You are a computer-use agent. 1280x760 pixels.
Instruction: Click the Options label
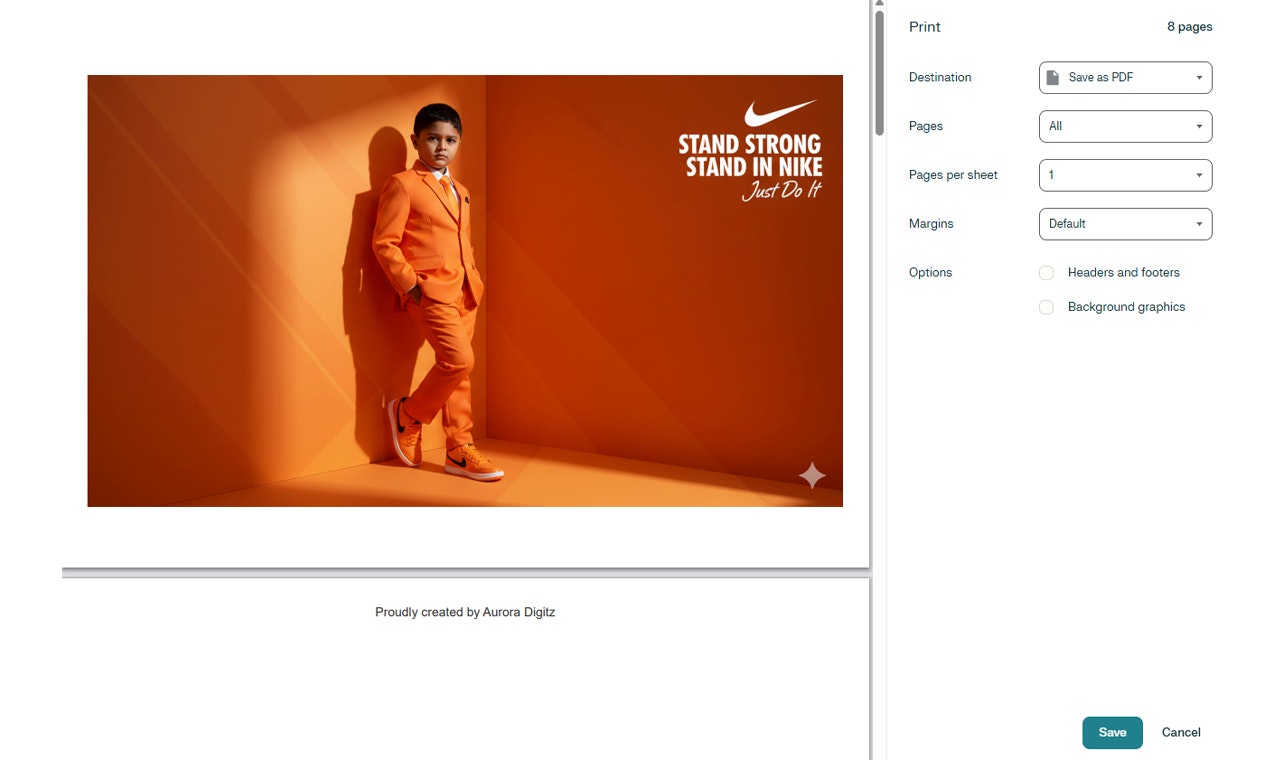pyautogui.click(x=930, y=273)
